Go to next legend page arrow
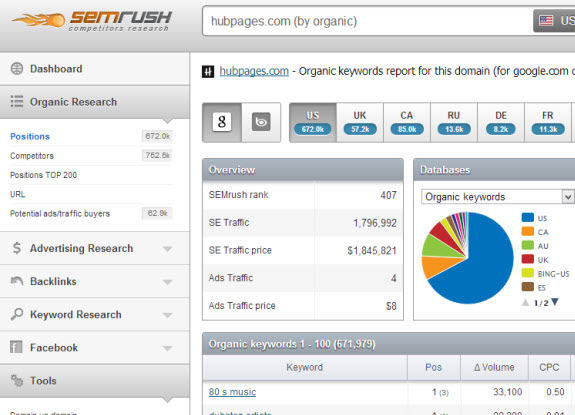 point(554,302)
